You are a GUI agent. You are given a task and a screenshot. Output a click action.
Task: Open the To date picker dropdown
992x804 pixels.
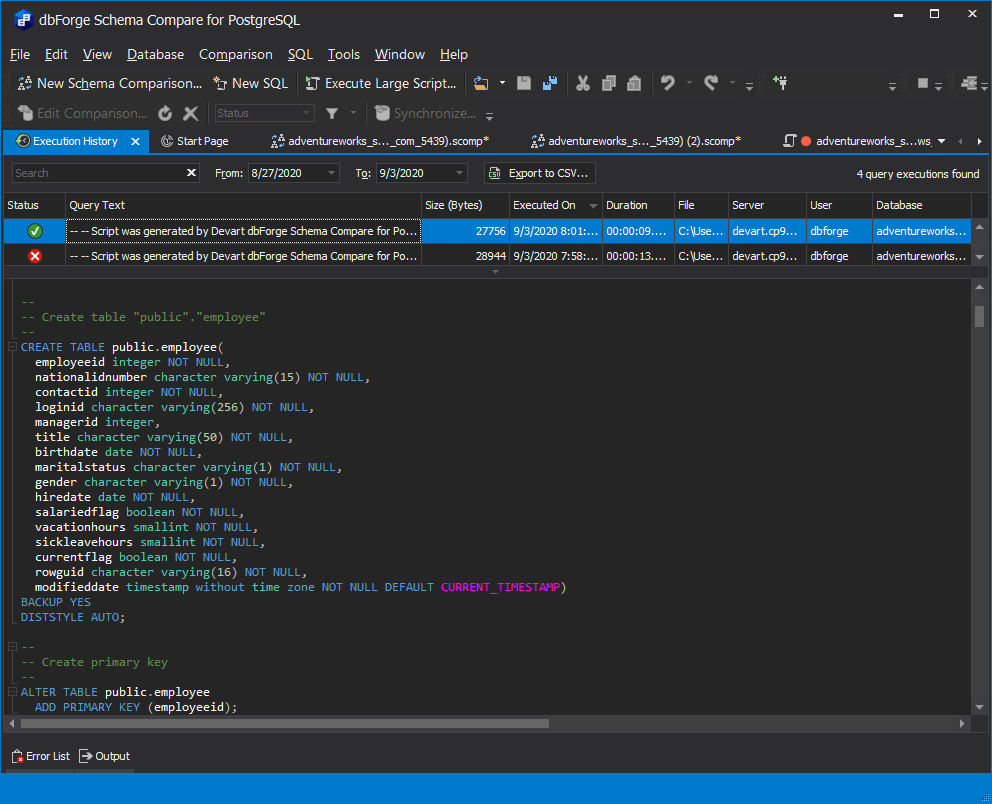coord(459,173)
